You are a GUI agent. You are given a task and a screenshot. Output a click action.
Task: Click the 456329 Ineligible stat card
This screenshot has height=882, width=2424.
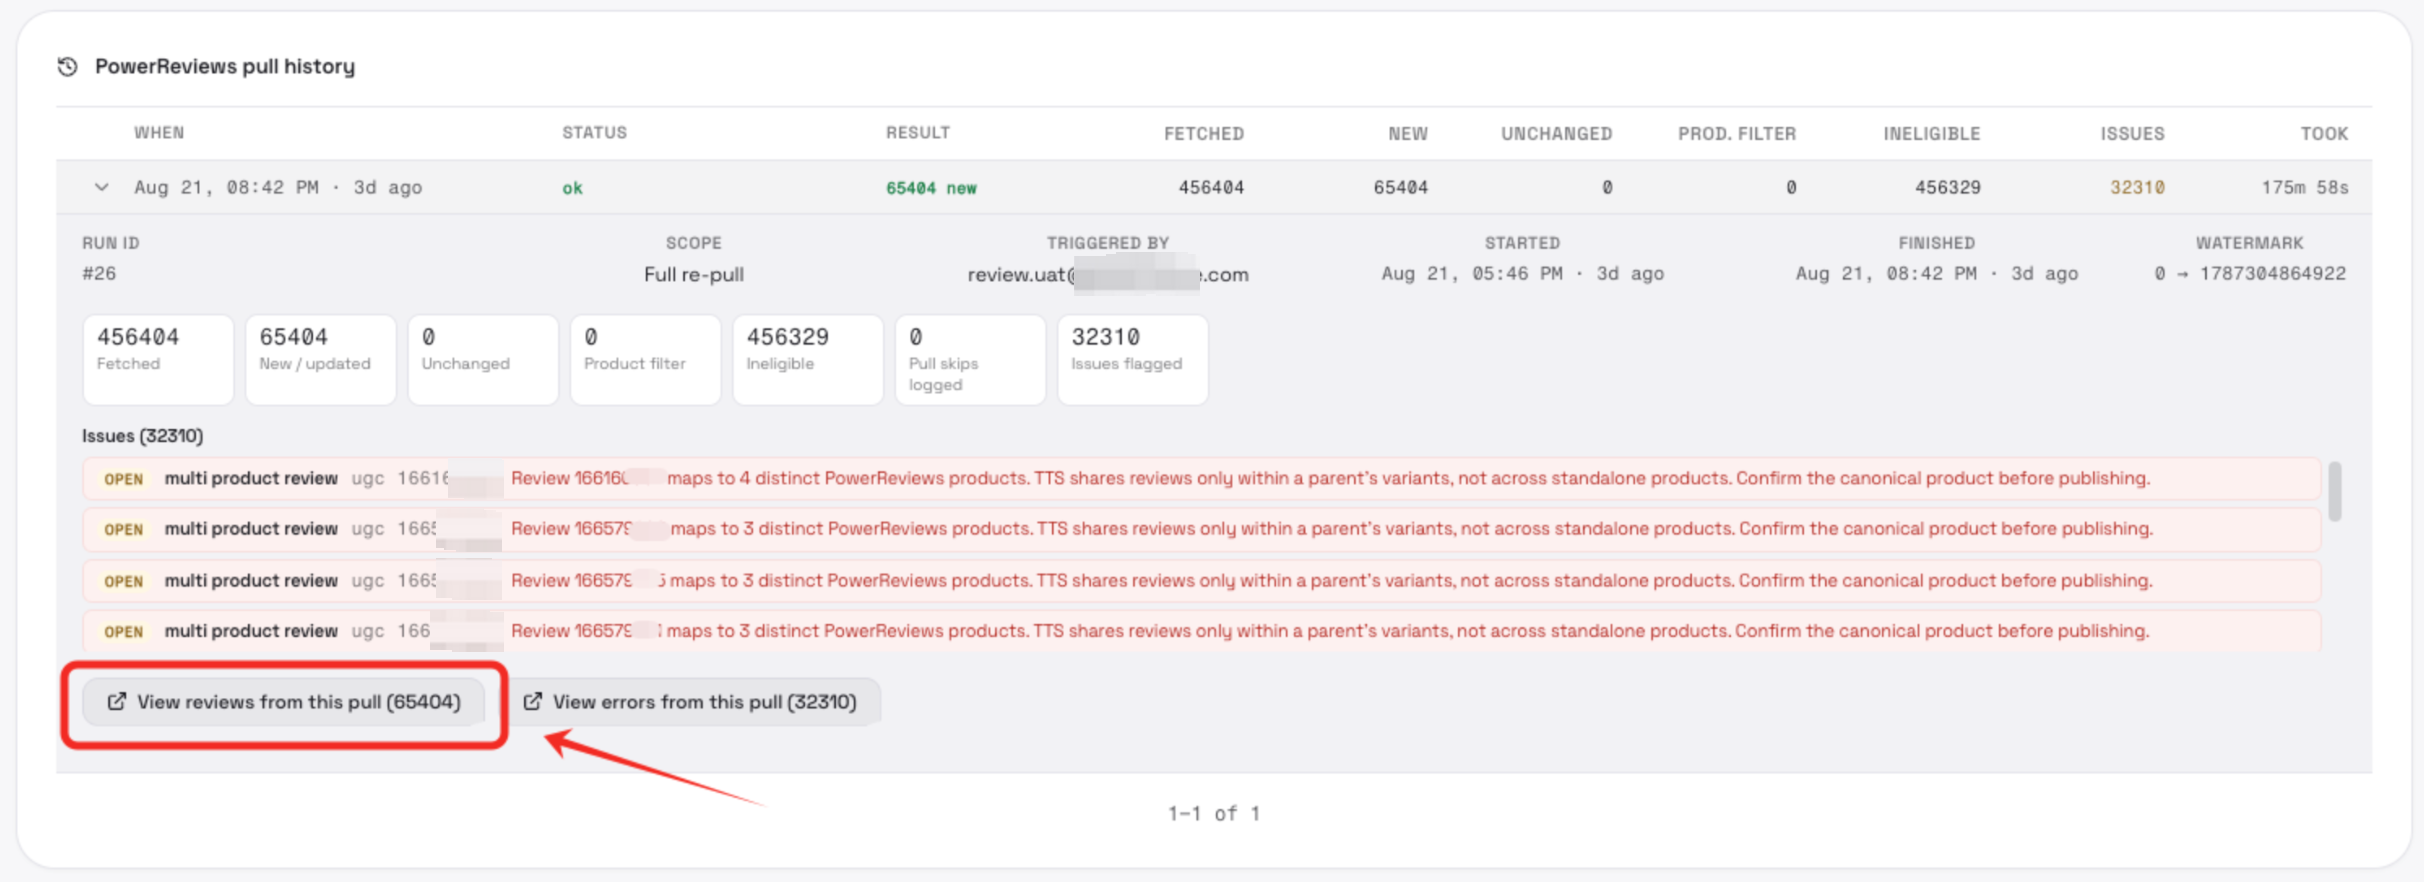click(x=808, y=360)
